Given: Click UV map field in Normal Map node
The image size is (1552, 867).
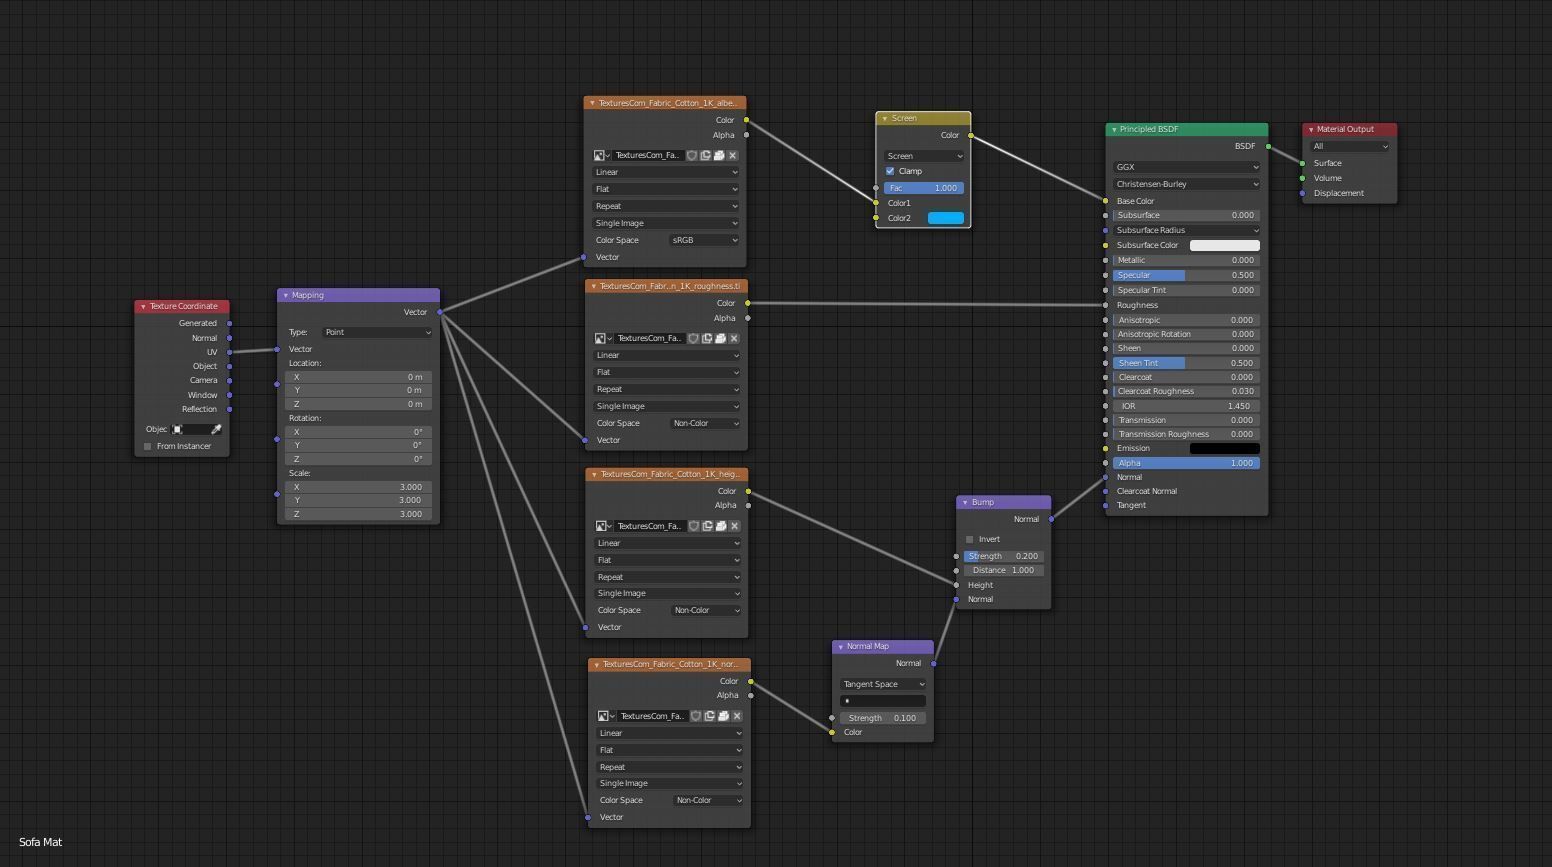Looking at the screenshot, I should [x=883, y=701].
